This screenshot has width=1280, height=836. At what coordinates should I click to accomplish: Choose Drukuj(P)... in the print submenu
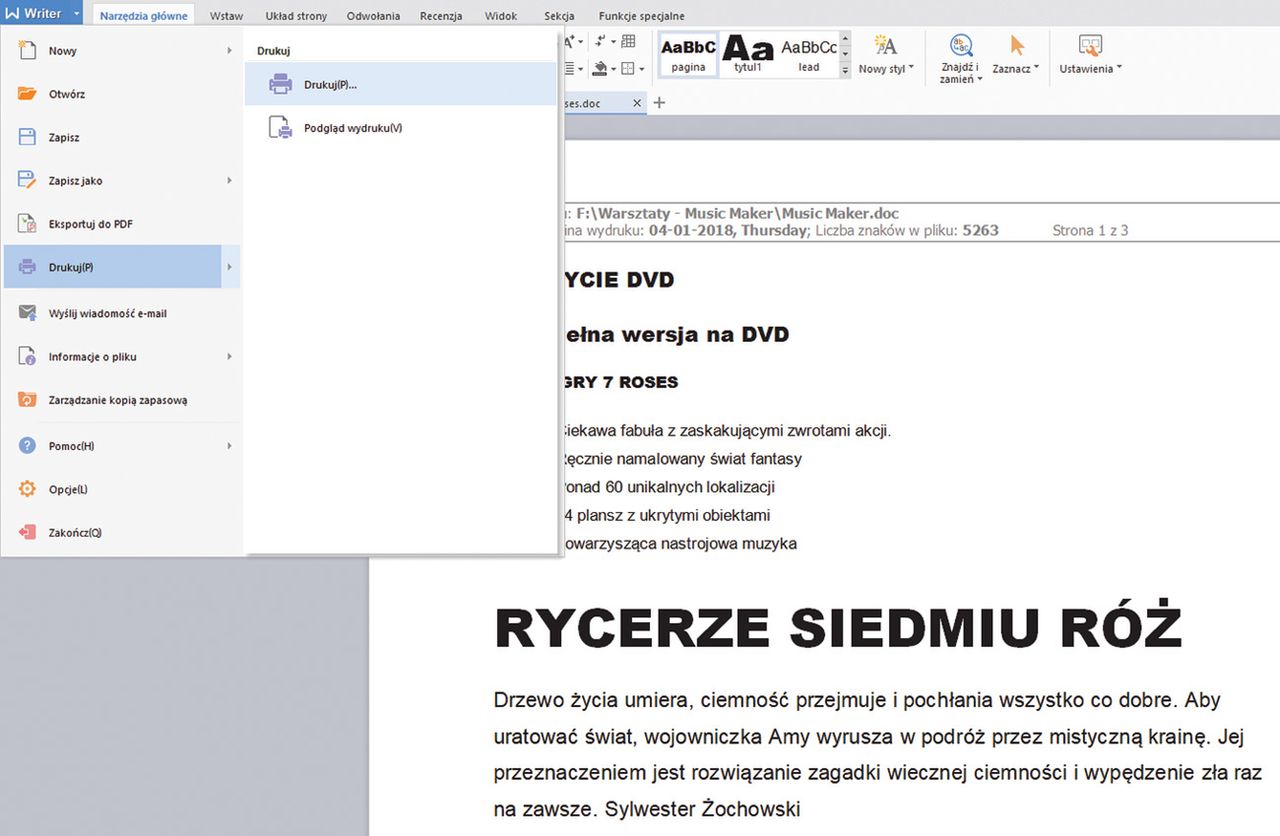(401, 85)
